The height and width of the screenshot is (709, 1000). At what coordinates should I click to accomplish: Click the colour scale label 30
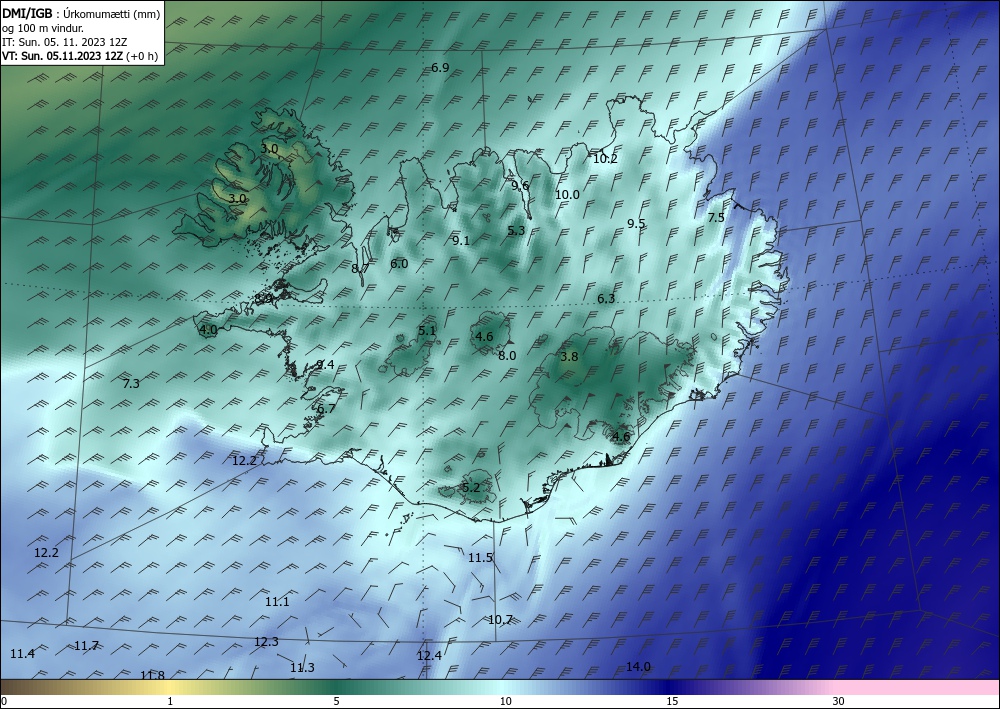tap(839, 701)
